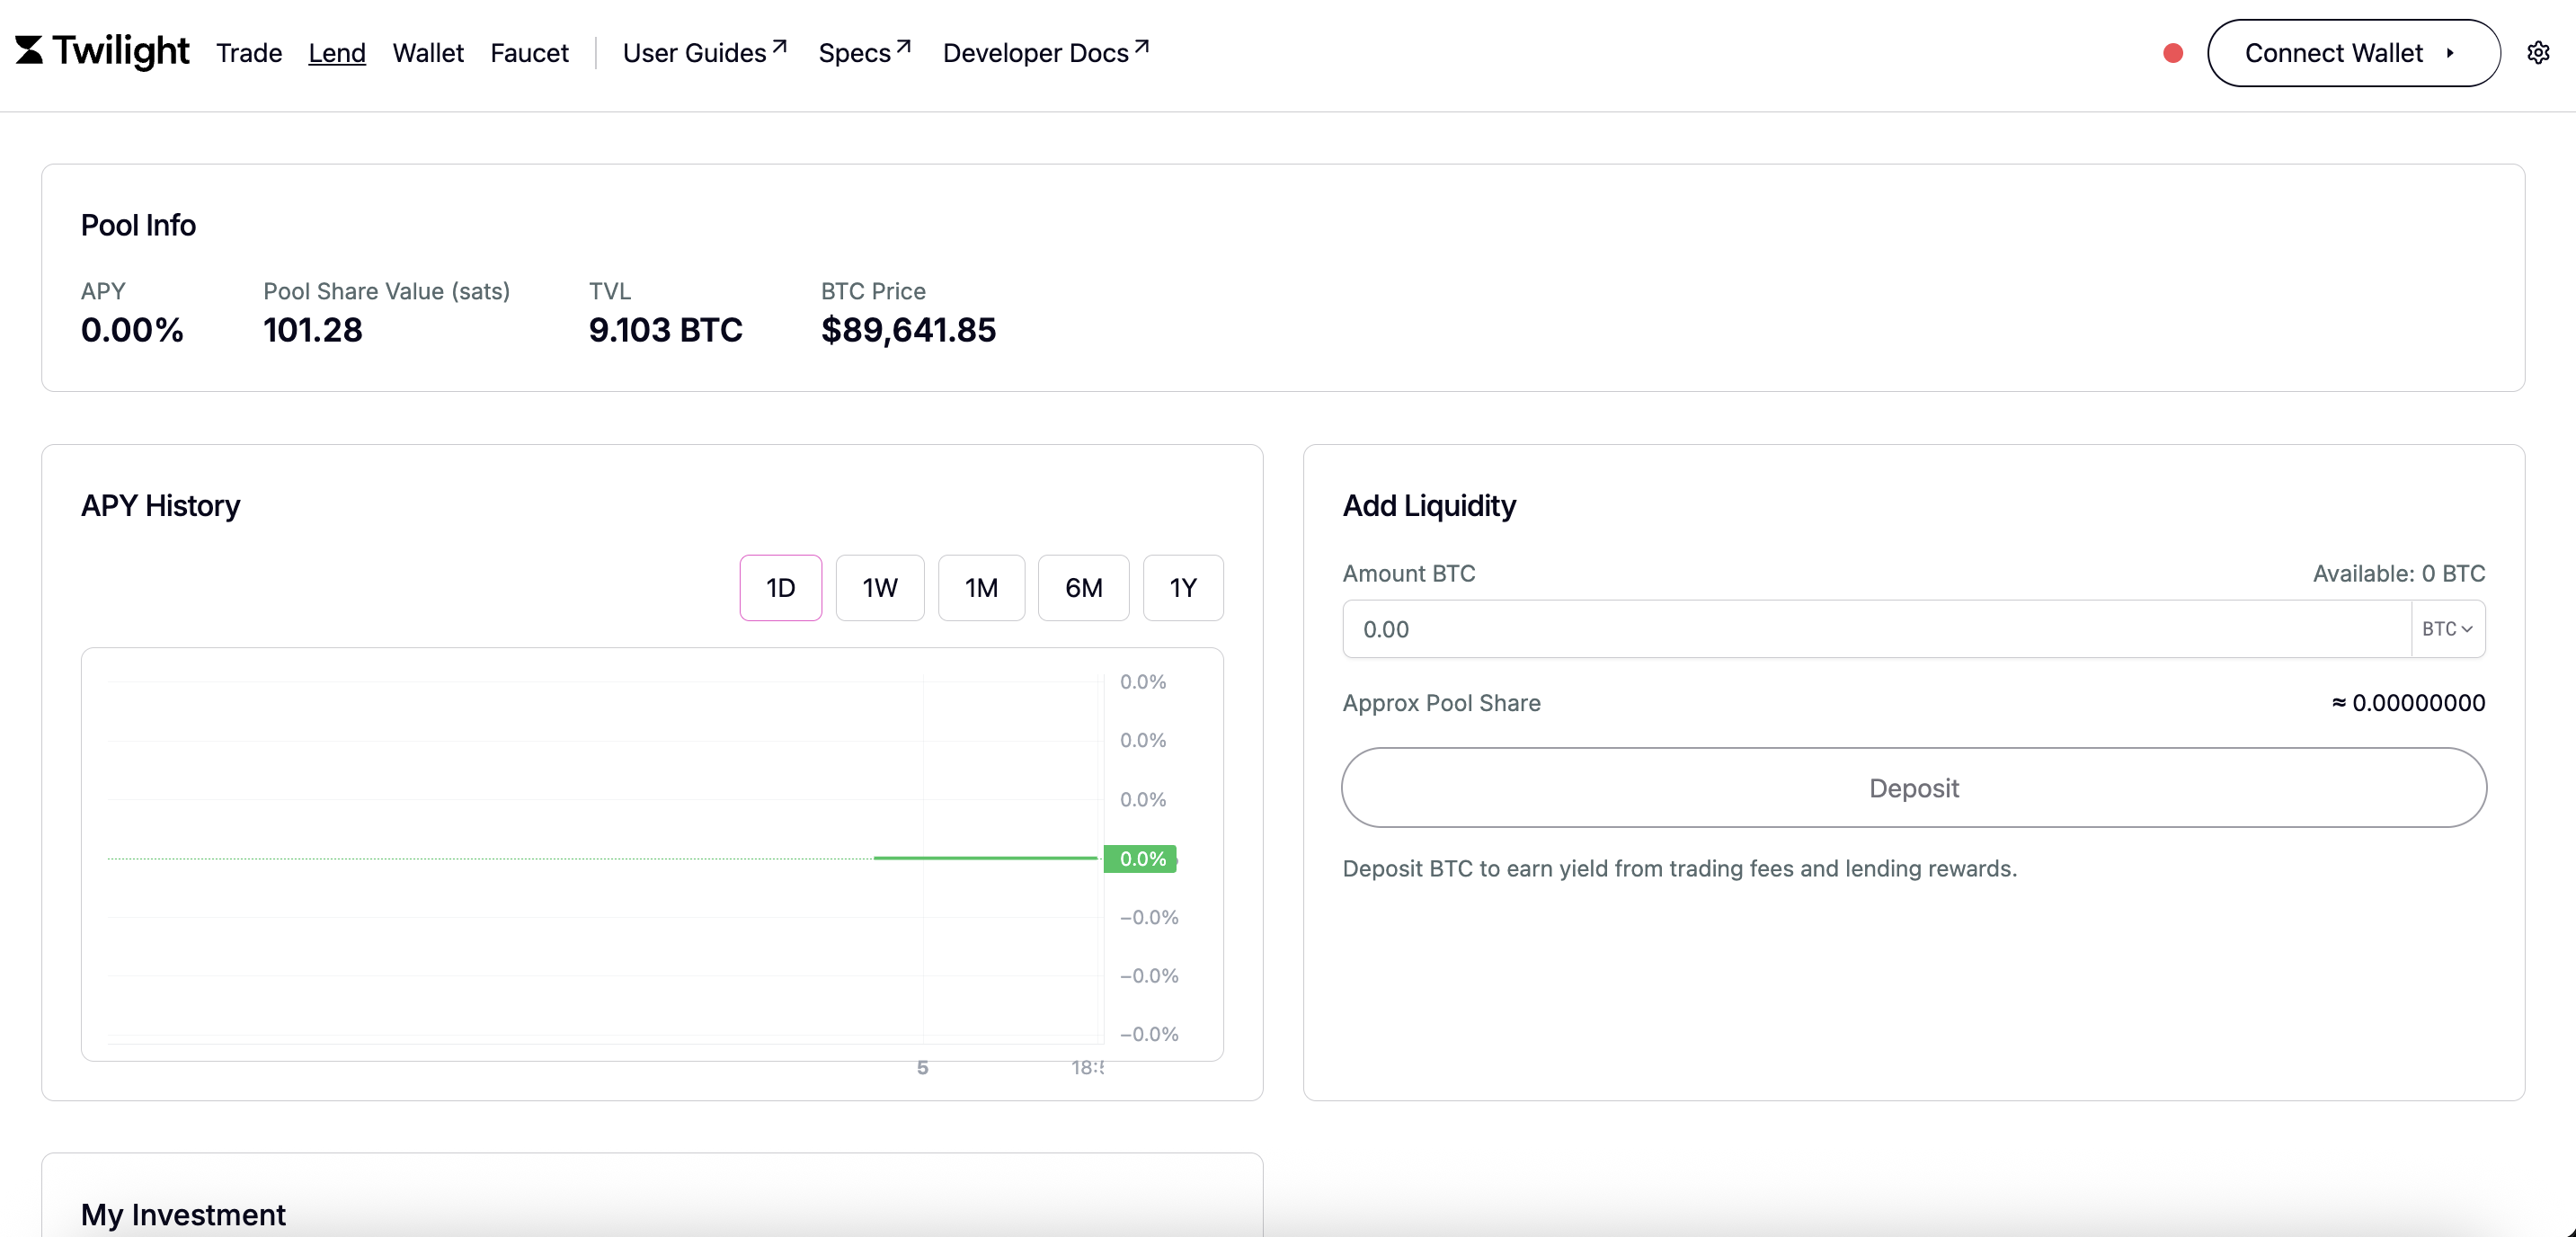Open the Trade page
The height and width of the screenshot is (1237, 2576).
[x=249, y=53]
